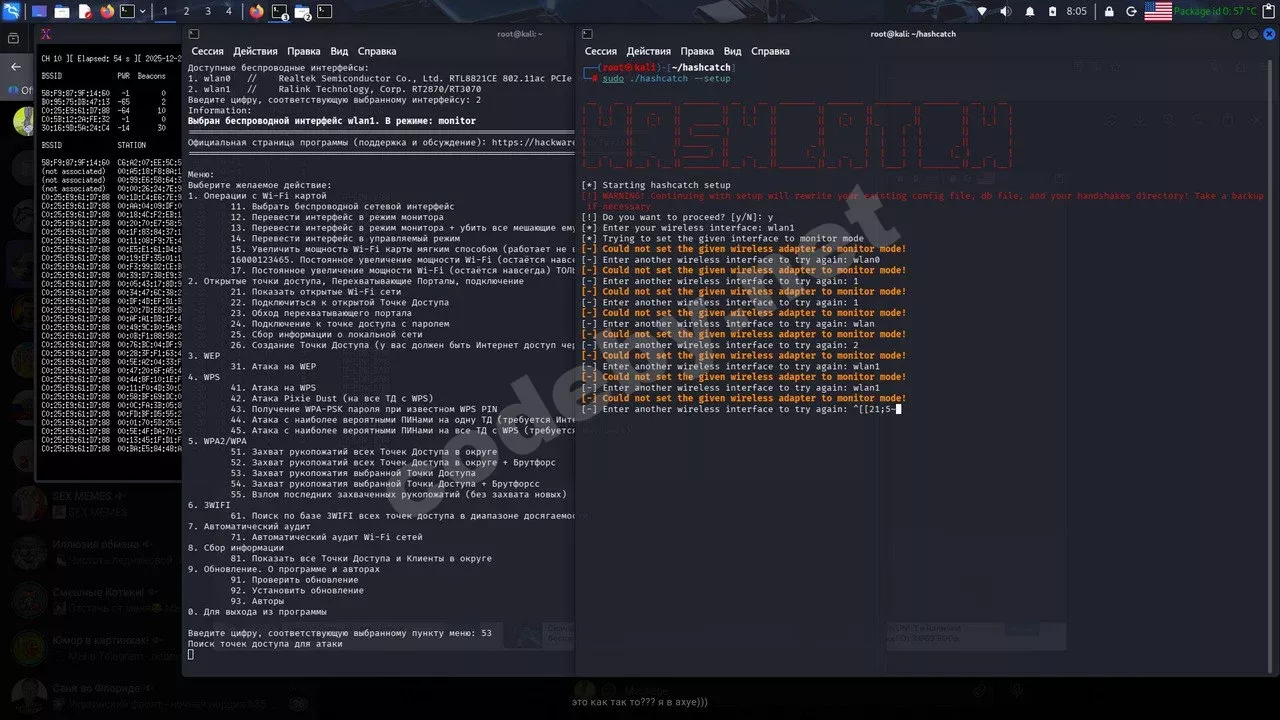Select grouped terminal windows taskbar button
Viewport: 1280px width, 720px height.
(281, 12)
